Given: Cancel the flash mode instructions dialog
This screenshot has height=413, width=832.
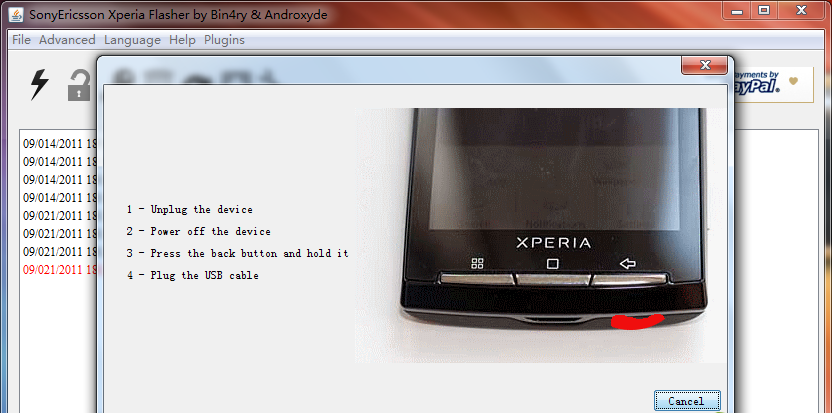Looking at the screenshot, I should (x=687, y=401).
